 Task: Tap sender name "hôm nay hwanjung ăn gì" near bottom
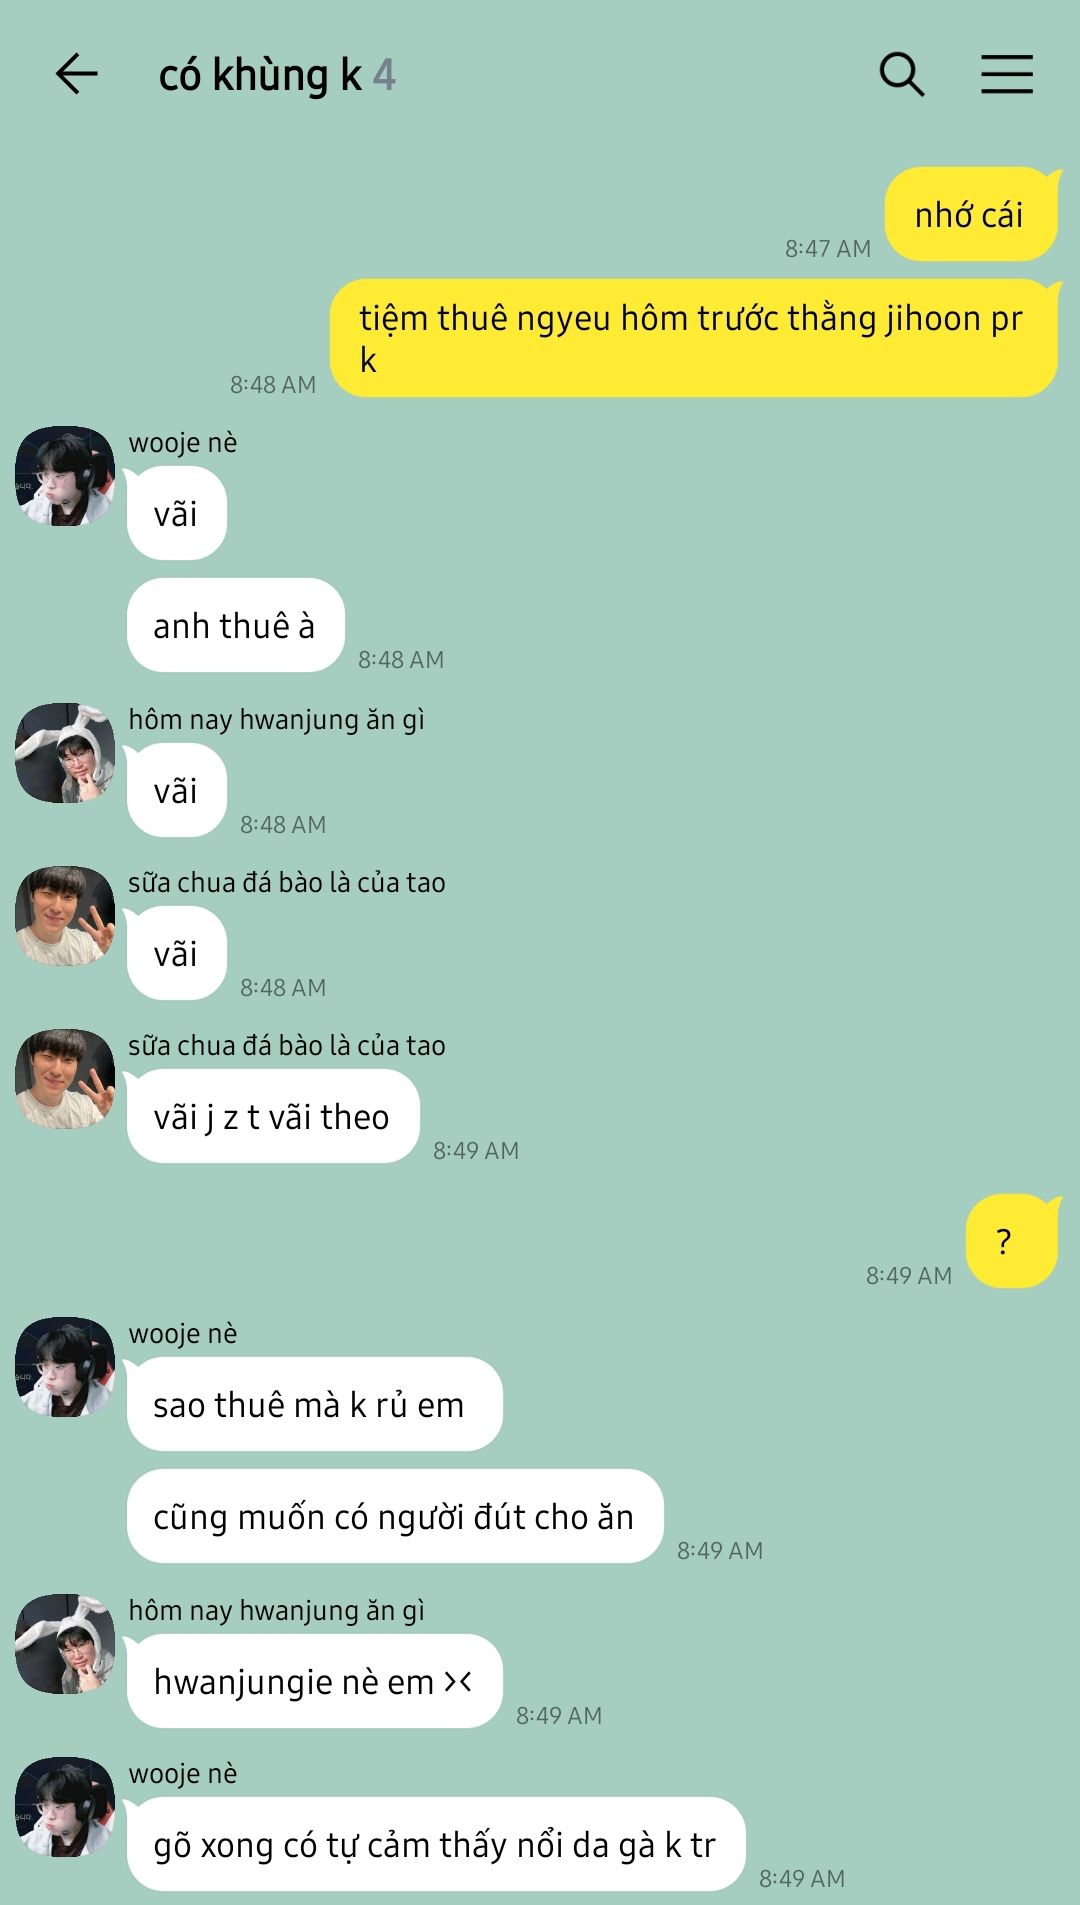point(277,1610)
